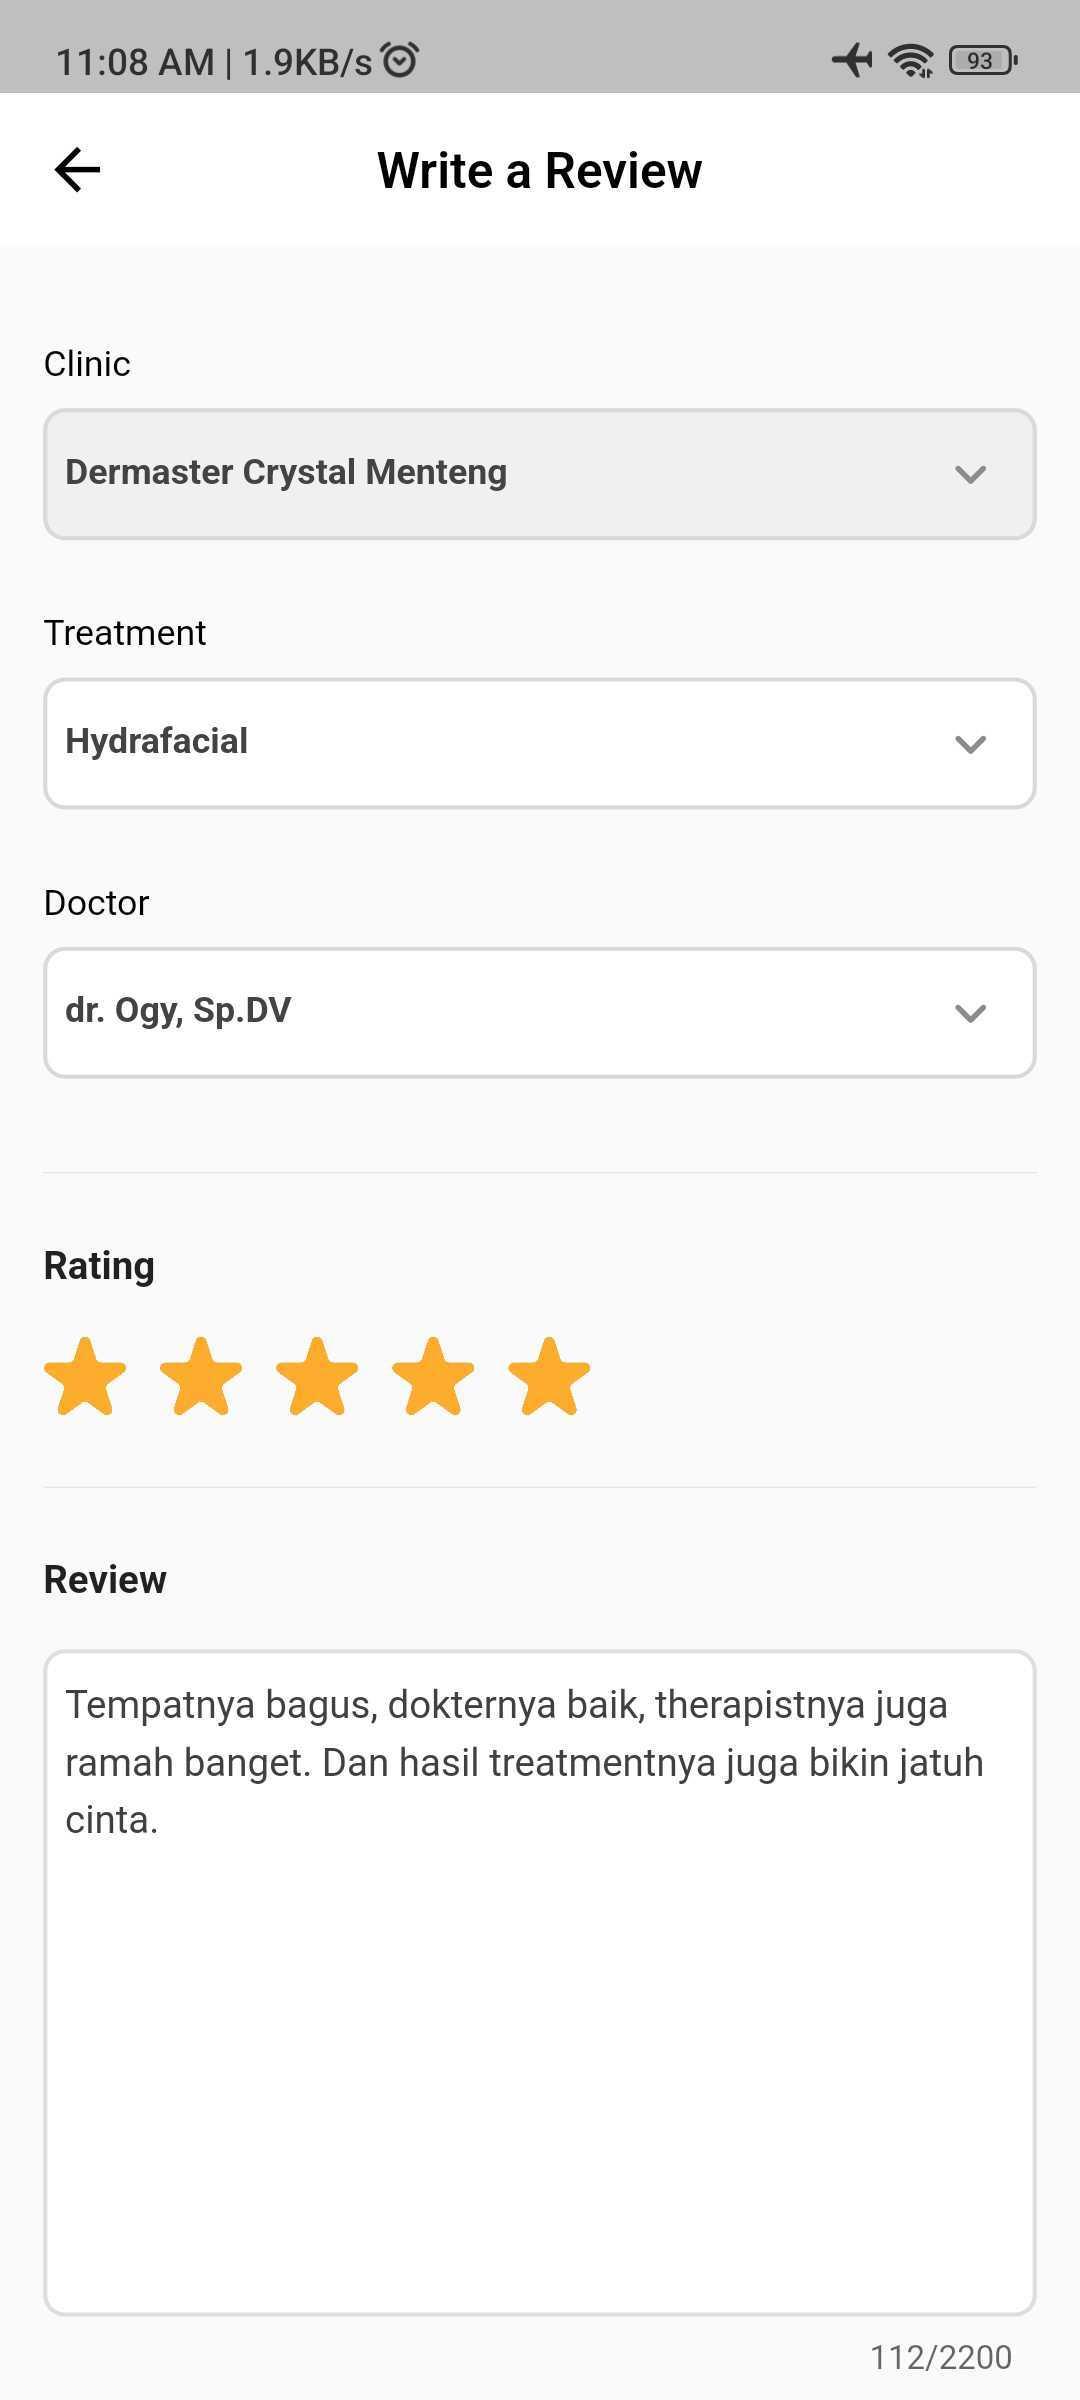Tap the alarm clock status icon
Viewport: 1080px width, 2400px height.
[400, 60]
